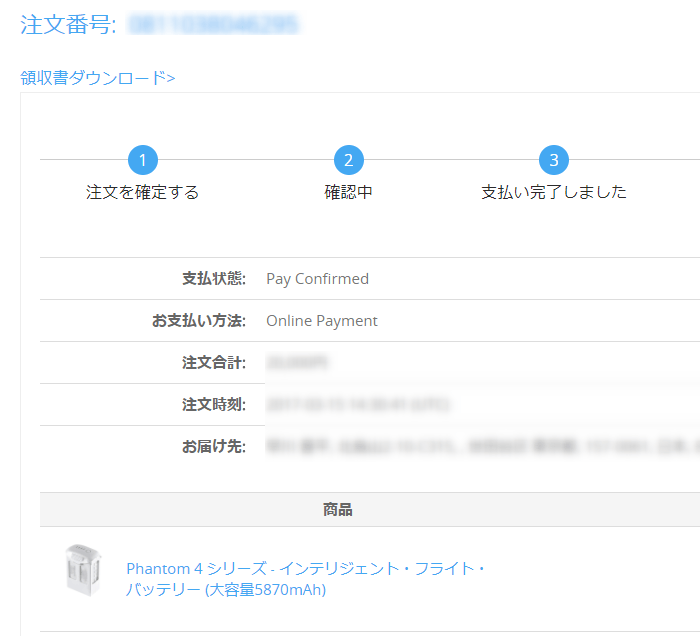
Task: Click the お届け先 label
Action: coord(214,446)
